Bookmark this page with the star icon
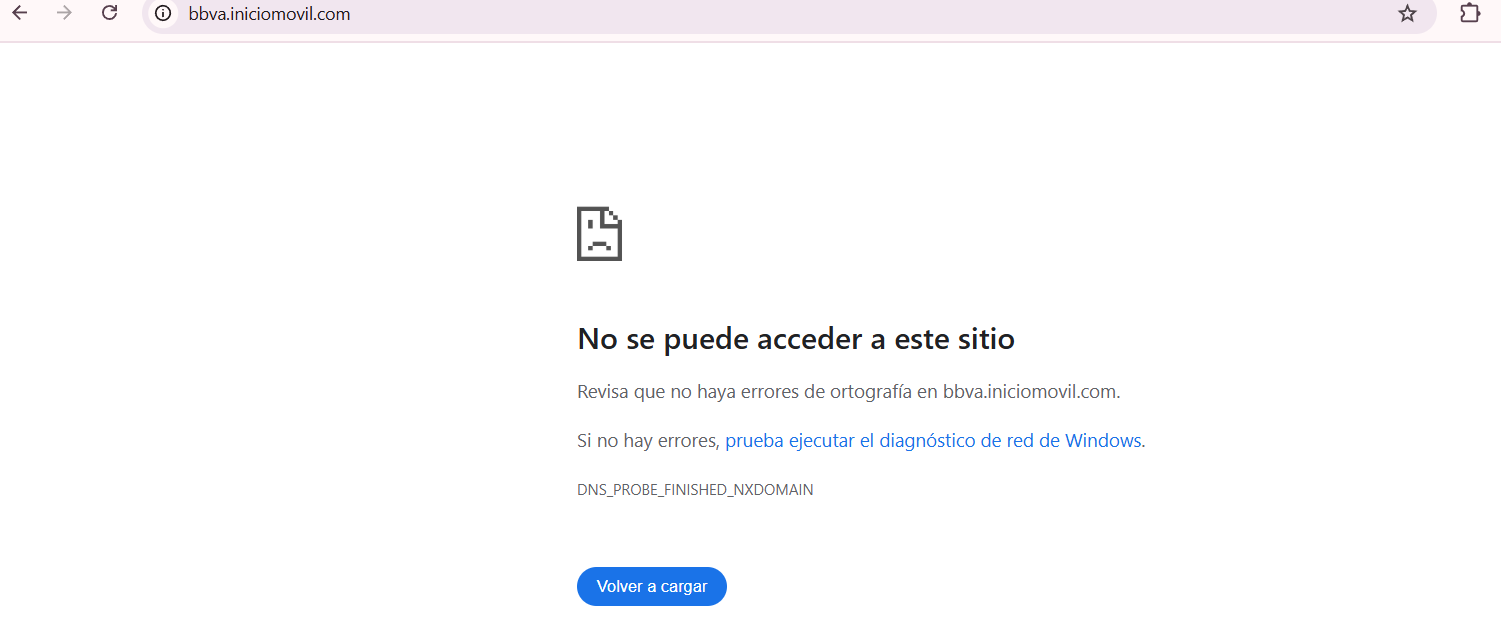This screenshot has height=626, width=1501. (x=1407, y=14)
